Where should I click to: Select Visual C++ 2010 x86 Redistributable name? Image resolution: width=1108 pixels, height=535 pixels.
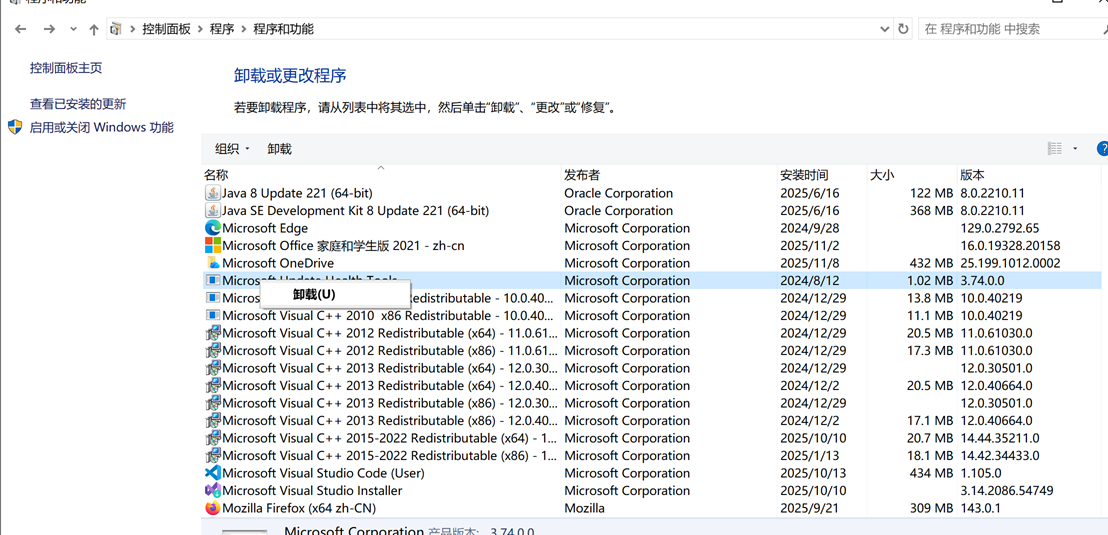(389, 315)
